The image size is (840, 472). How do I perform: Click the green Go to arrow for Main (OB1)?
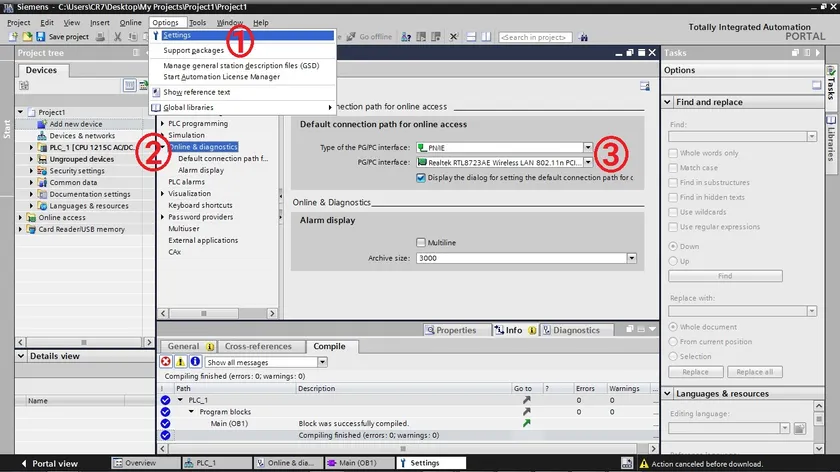click(527, 423)
